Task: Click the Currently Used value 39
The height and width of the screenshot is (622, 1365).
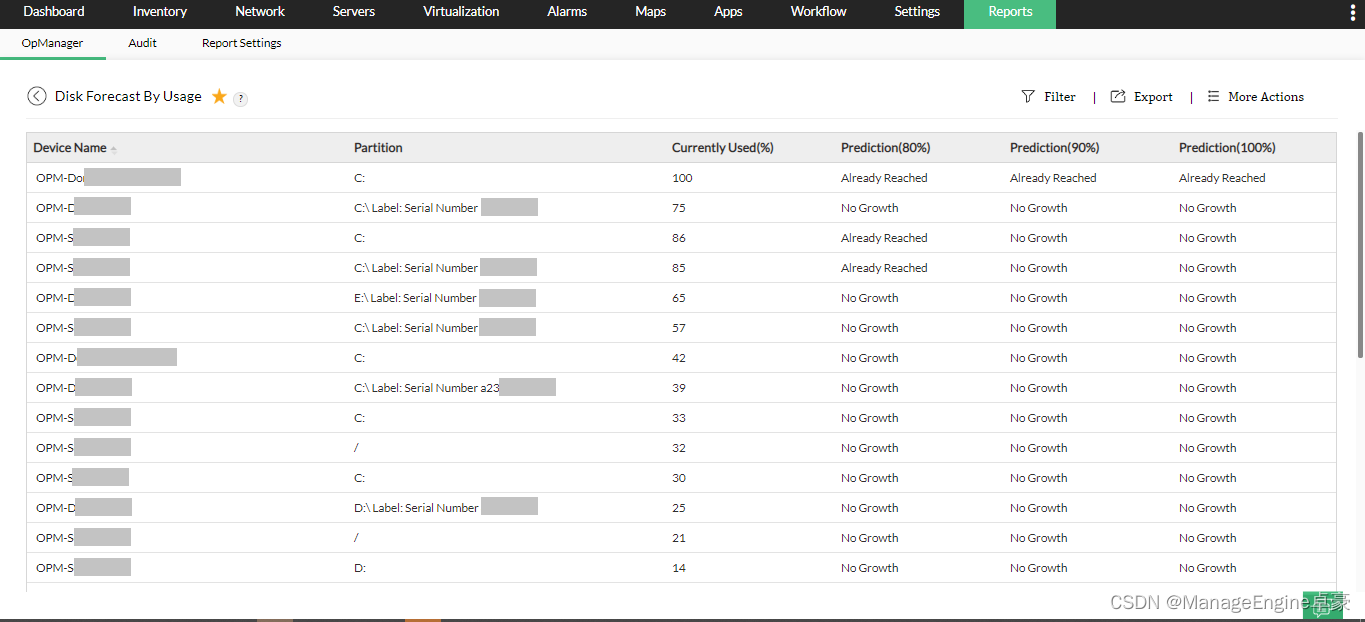Action: (679, 388)
